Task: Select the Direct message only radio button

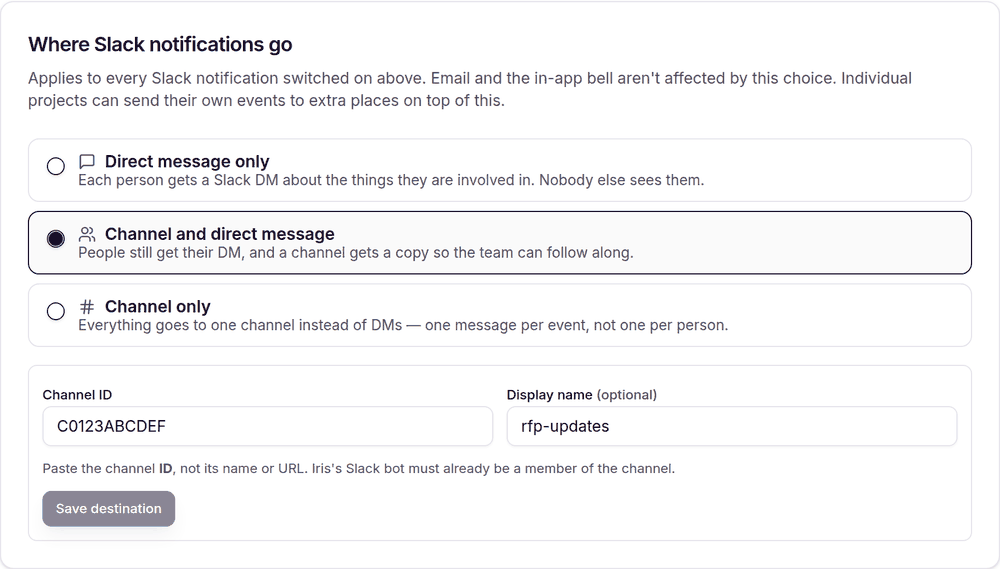Action: pos(55,166)
